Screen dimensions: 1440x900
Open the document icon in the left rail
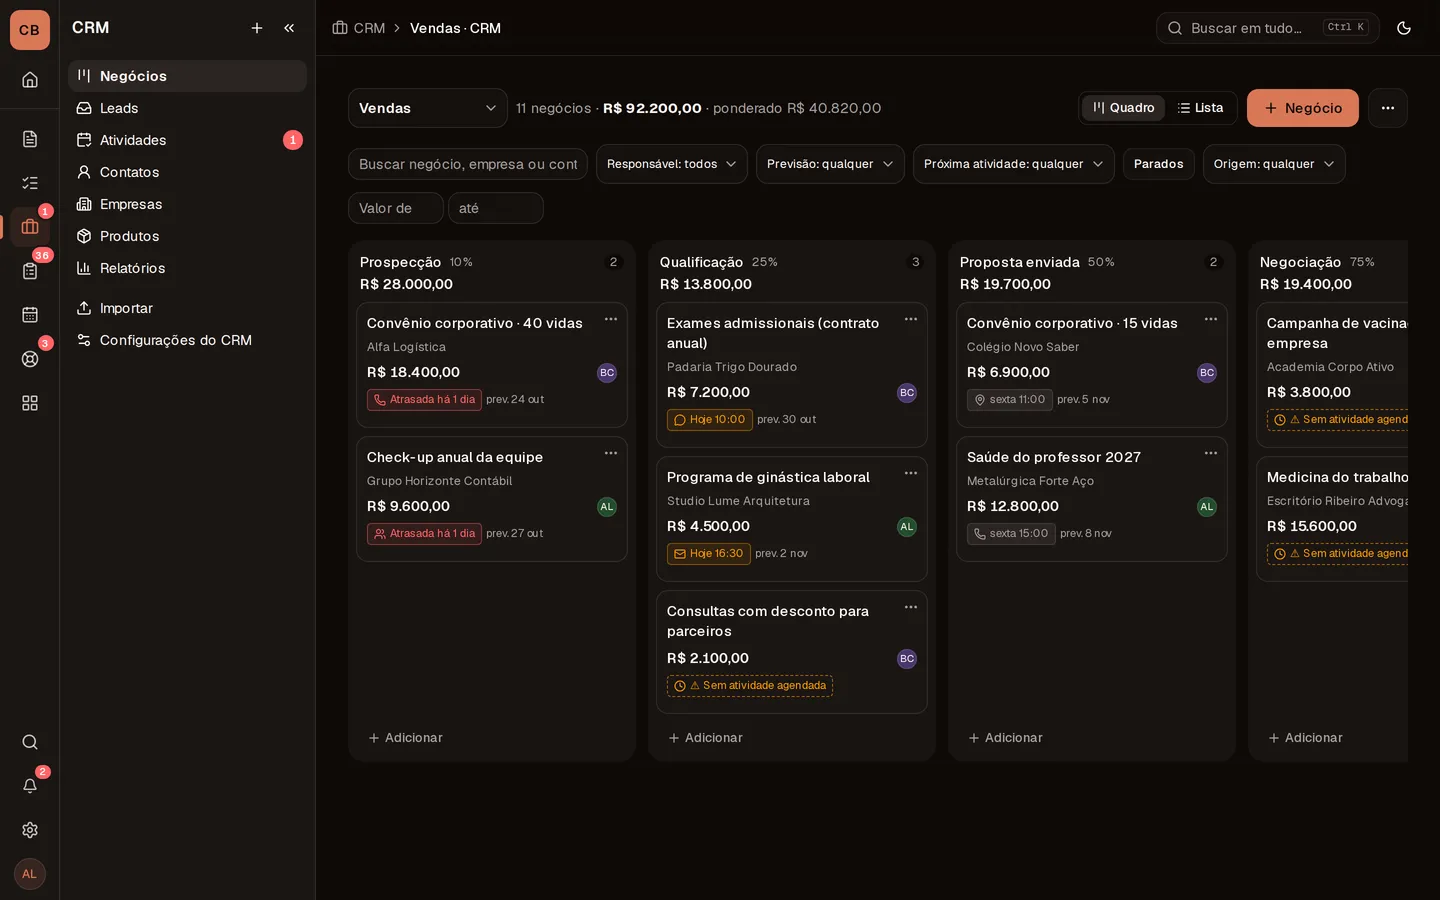pyautogui.click(x=30, y=139)
